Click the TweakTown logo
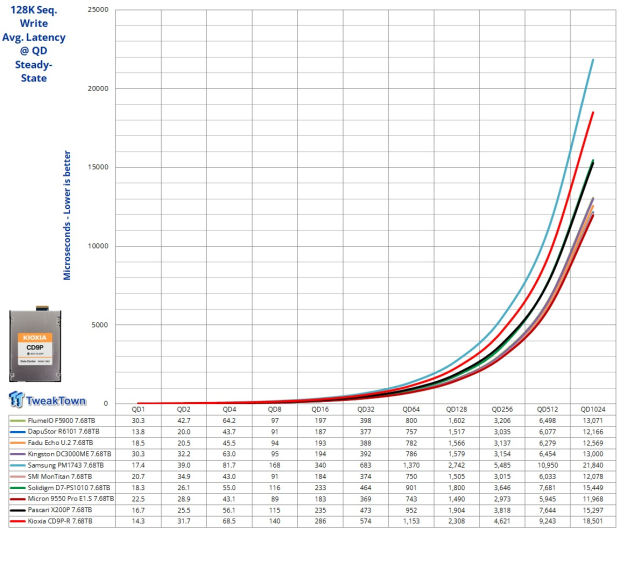 tap(47, 400)
